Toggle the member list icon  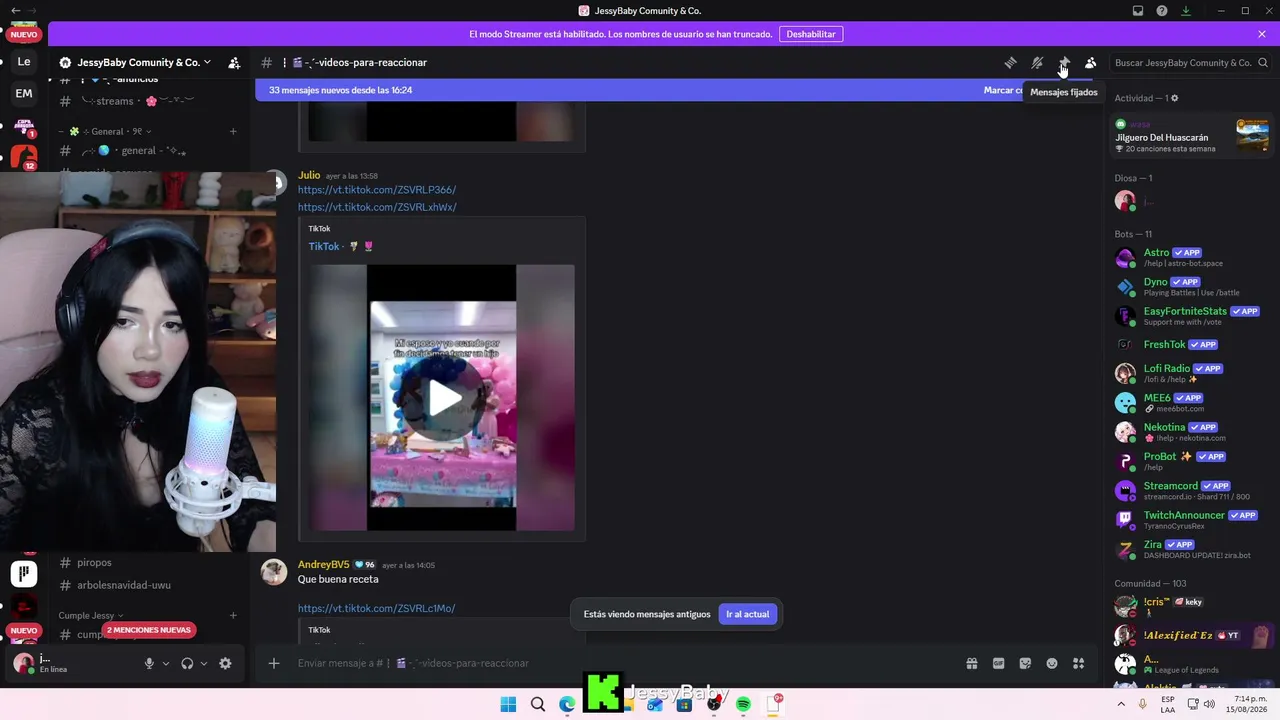pyautogui.click(x=1091, y=62)
